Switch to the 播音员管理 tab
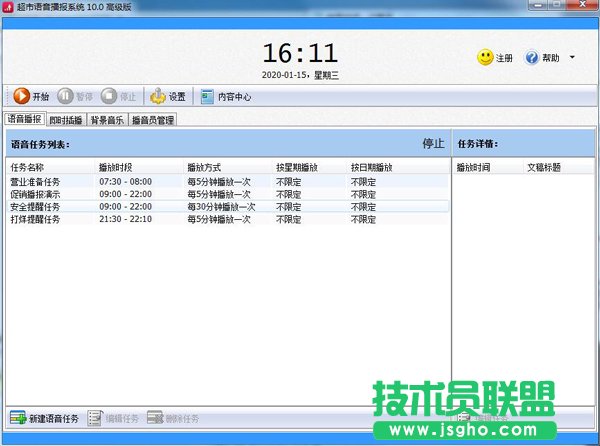Image resolution: width=600 pixels, height=446 pixels. [153, 120]
